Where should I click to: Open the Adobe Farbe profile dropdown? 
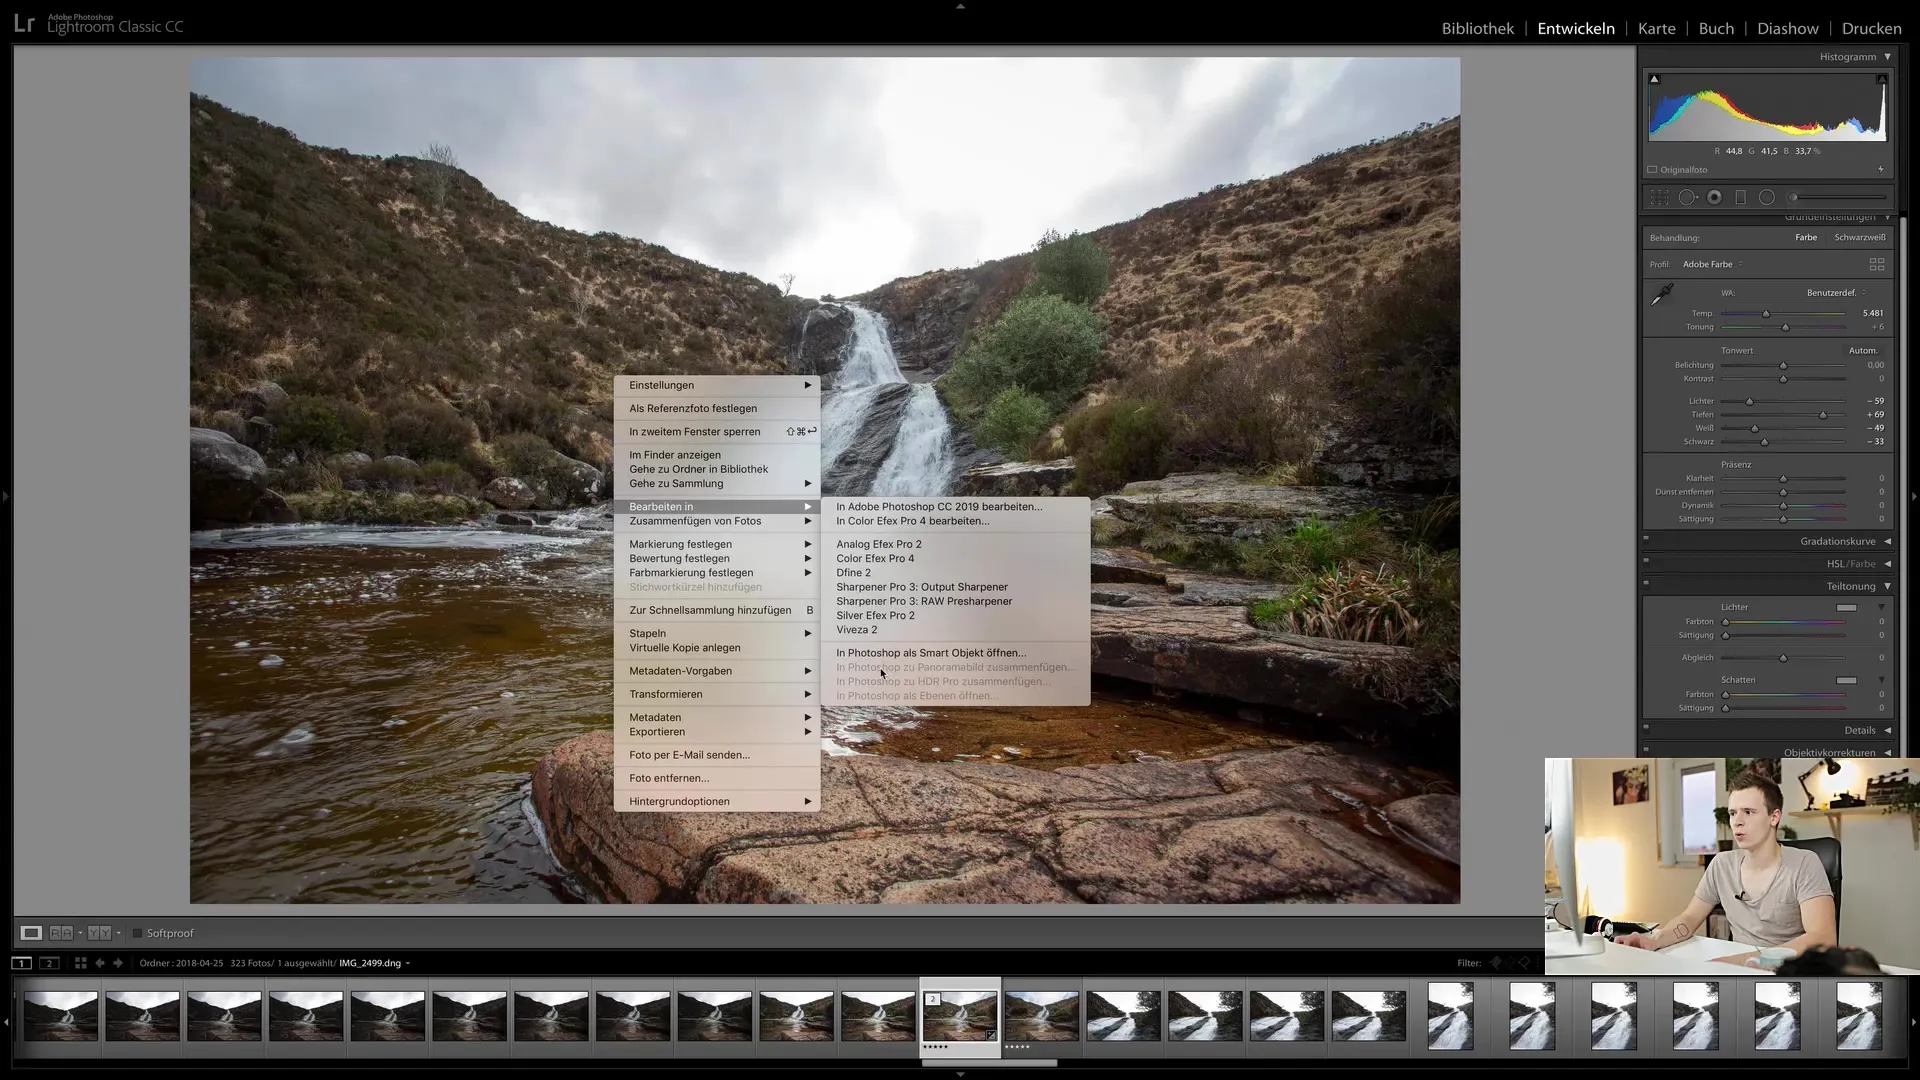1713,264
